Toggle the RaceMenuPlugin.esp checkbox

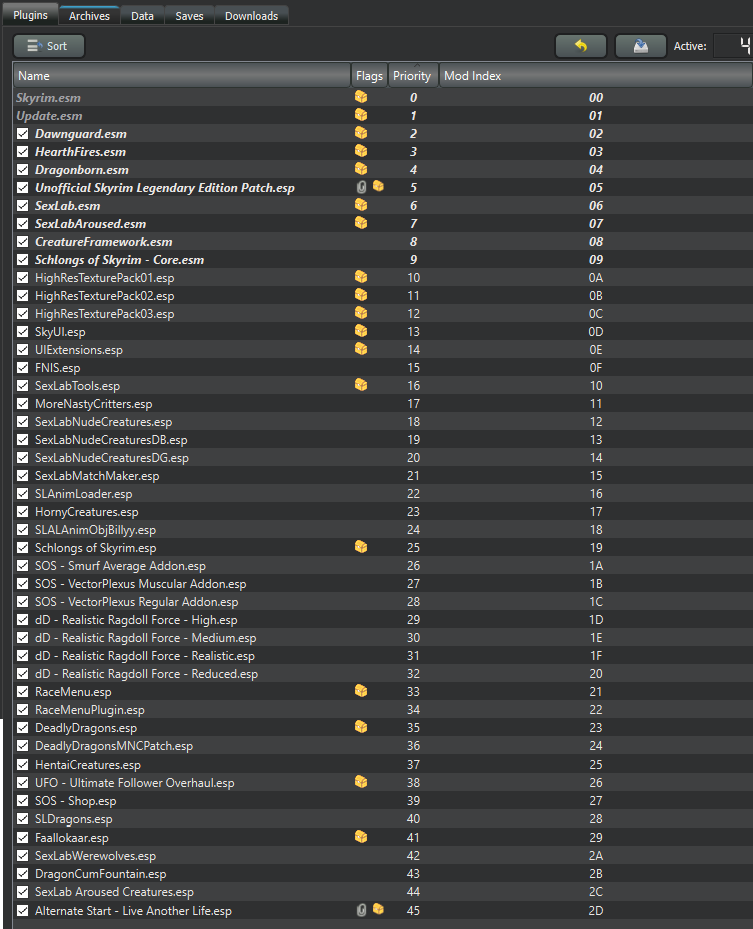[x=23, y=710]
